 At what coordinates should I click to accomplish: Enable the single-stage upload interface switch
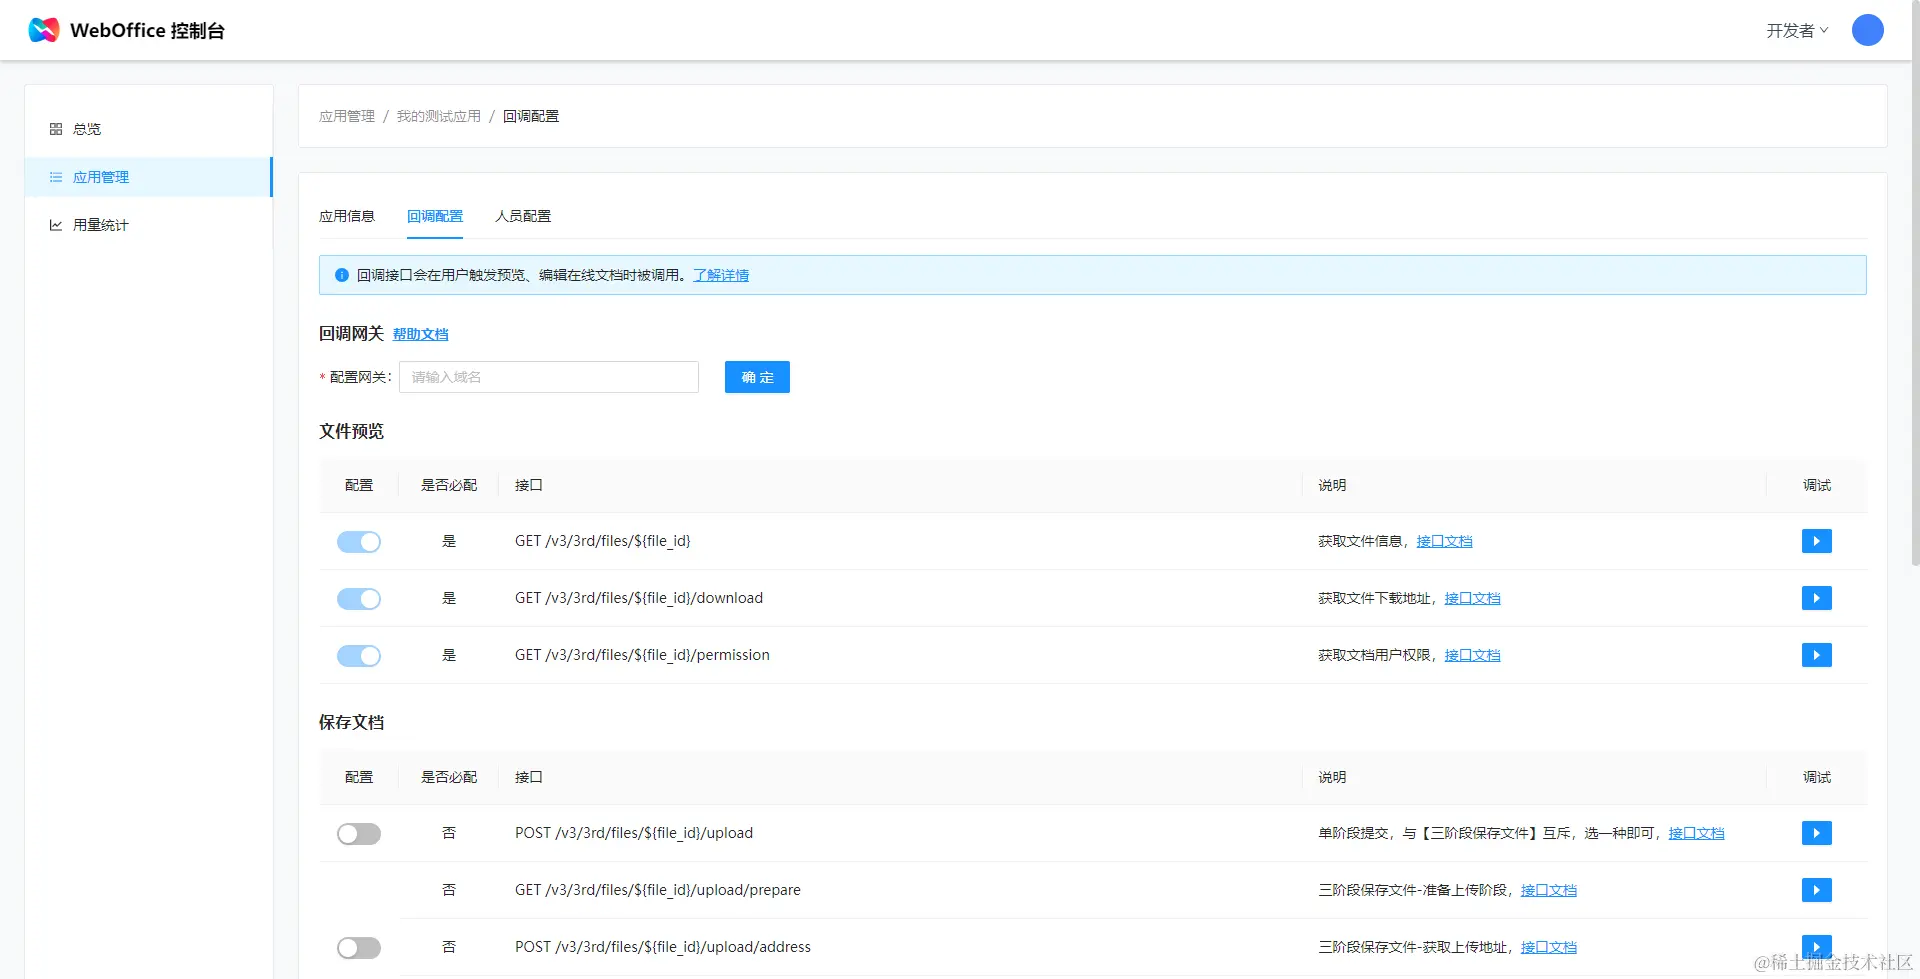pyautogui.click(x=359, y=834)
